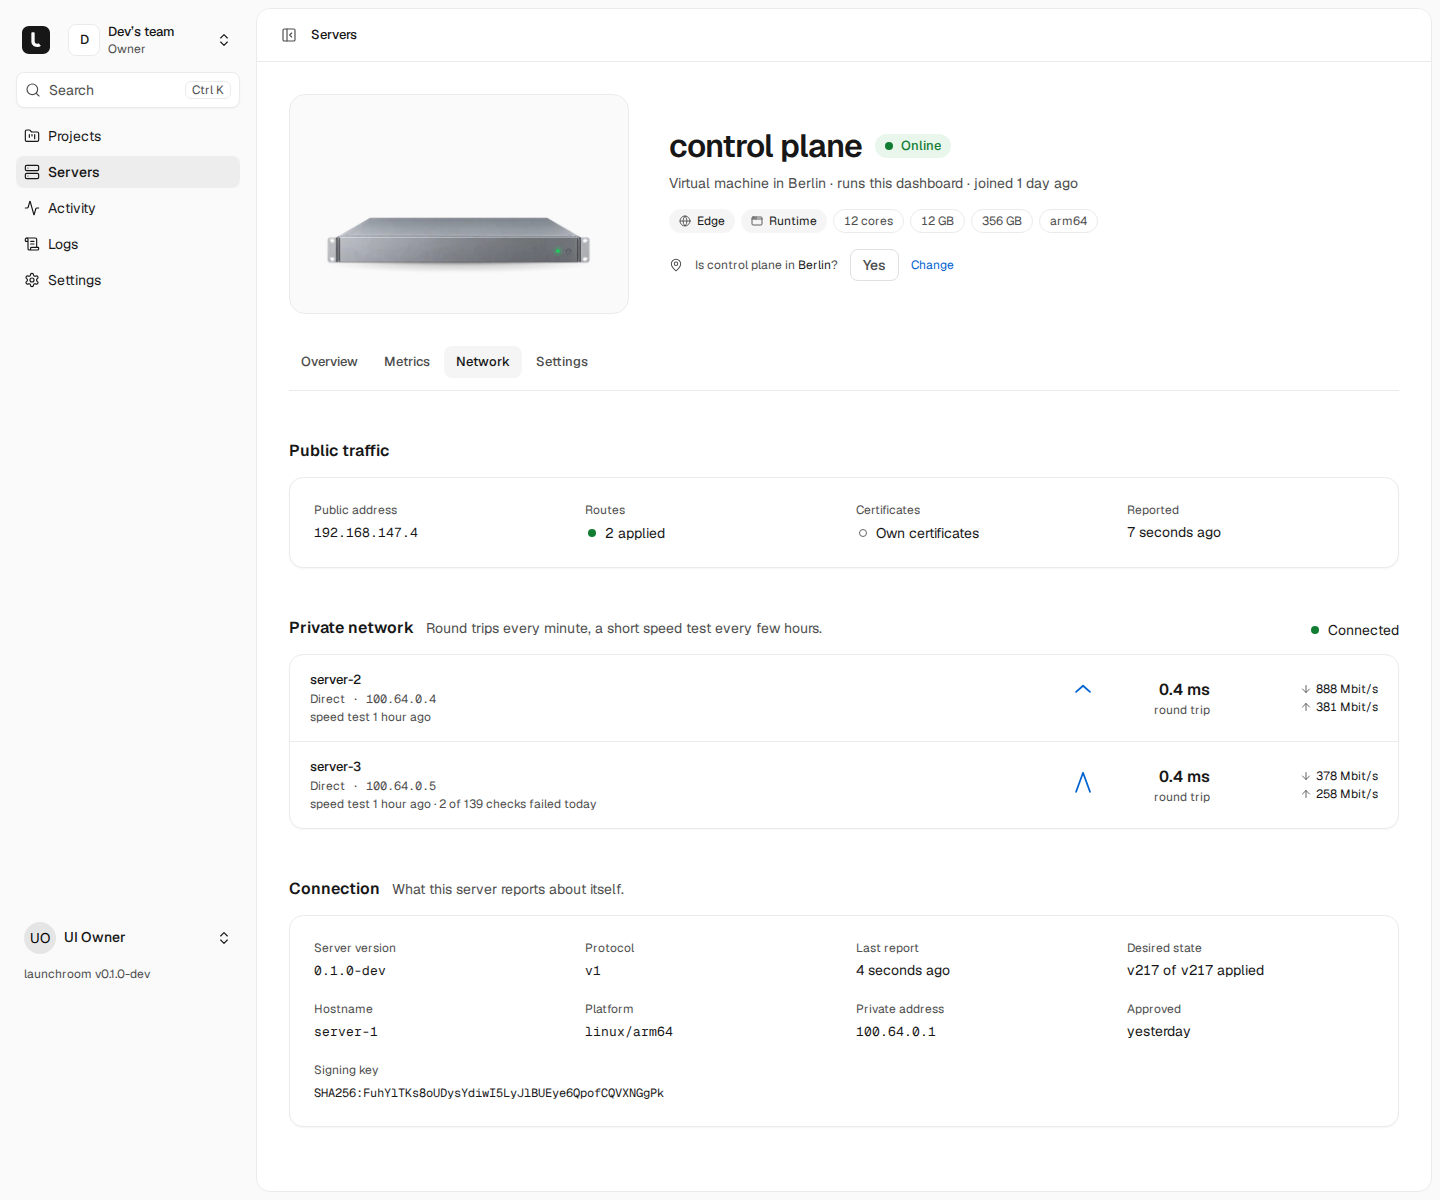1440x1200 pixels.
Task: Click the UO user avatar
Action: point(40,938)
